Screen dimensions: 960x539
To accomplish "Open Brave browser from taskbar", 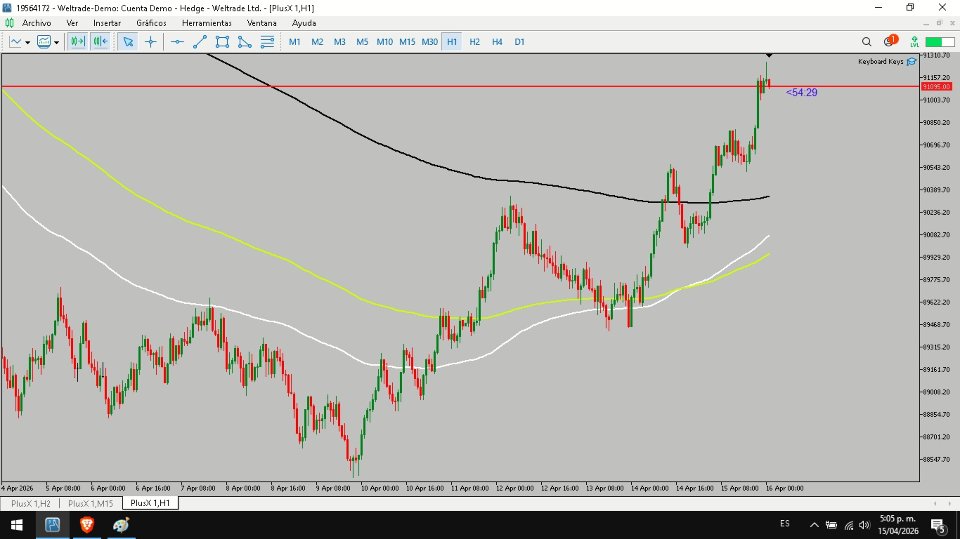I will [86, 525].
